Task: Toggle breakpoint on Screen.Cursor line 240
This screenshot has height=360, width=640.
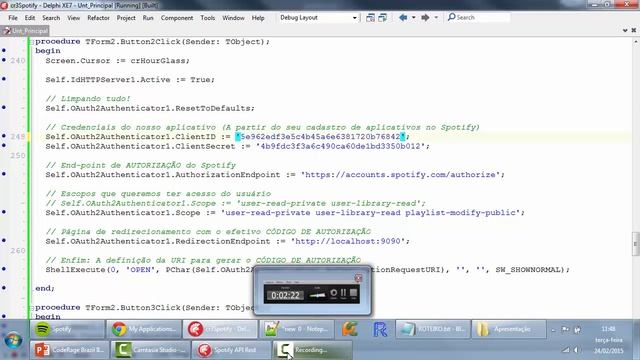Action: click(x=4, y=60)
